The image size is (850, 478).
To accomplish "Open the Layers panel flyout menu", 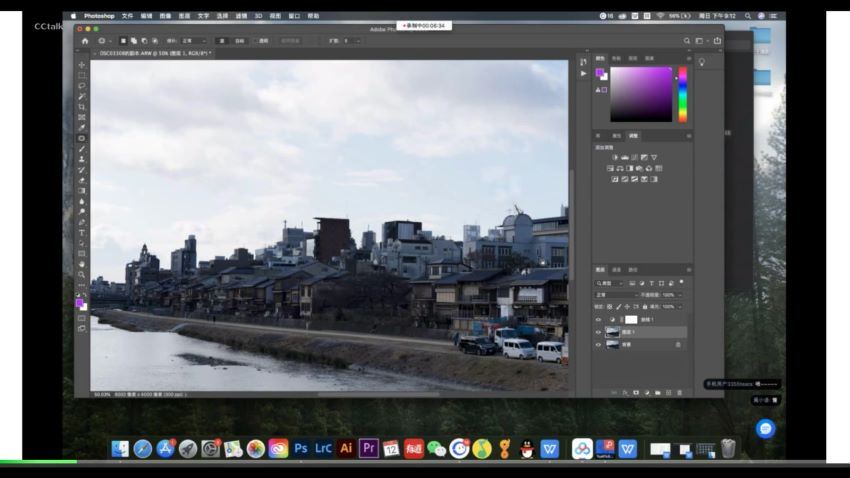I will [689, 270].
